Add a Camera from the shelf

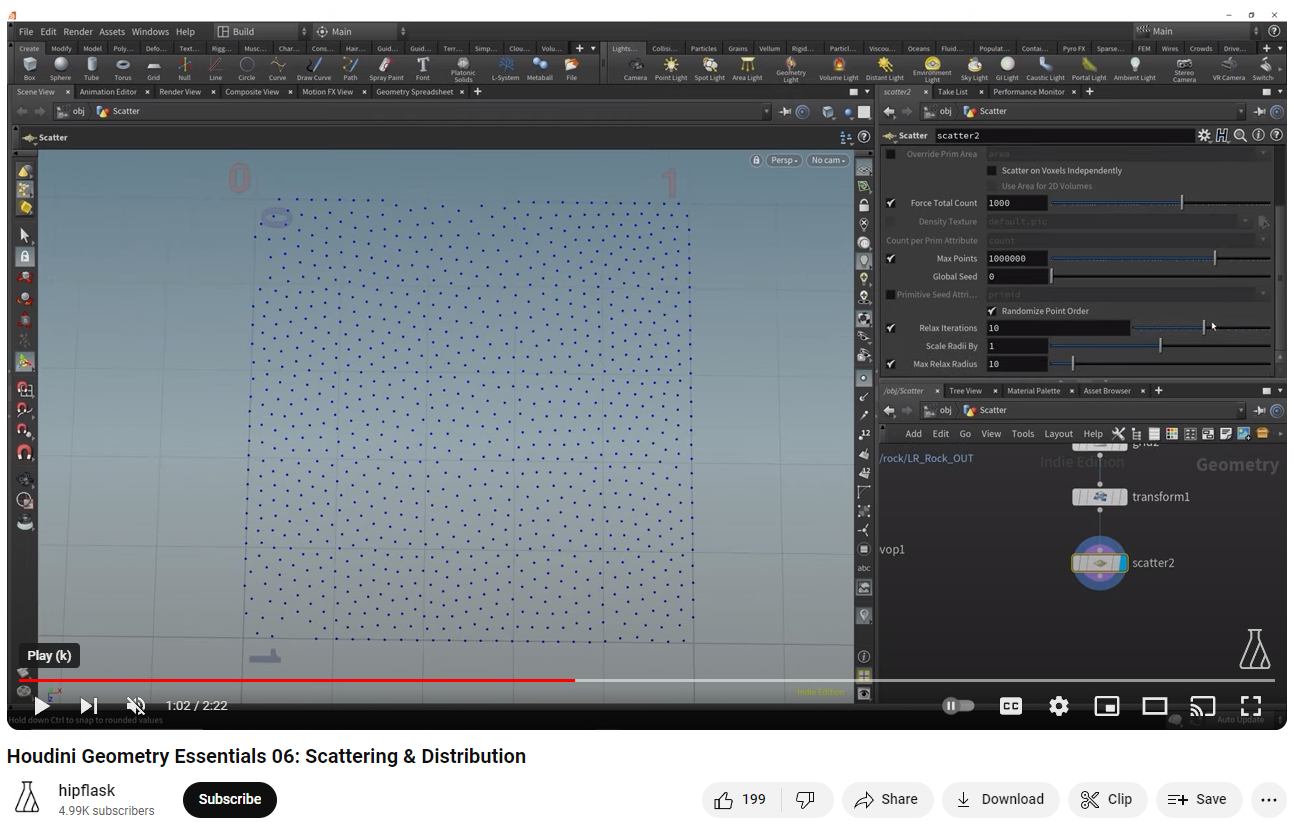pyautogui.click(x=635, y=68)
